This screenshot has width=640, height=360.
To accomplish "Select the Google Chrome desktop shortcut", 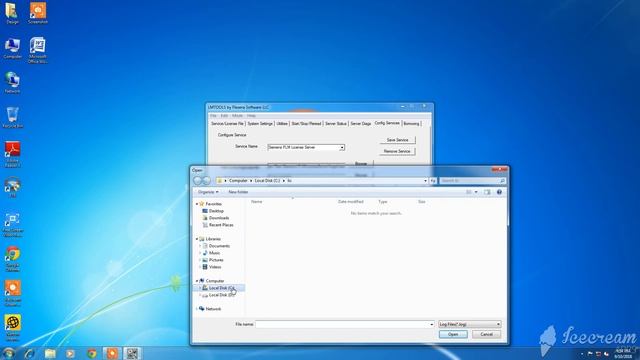I will point(12,259).
